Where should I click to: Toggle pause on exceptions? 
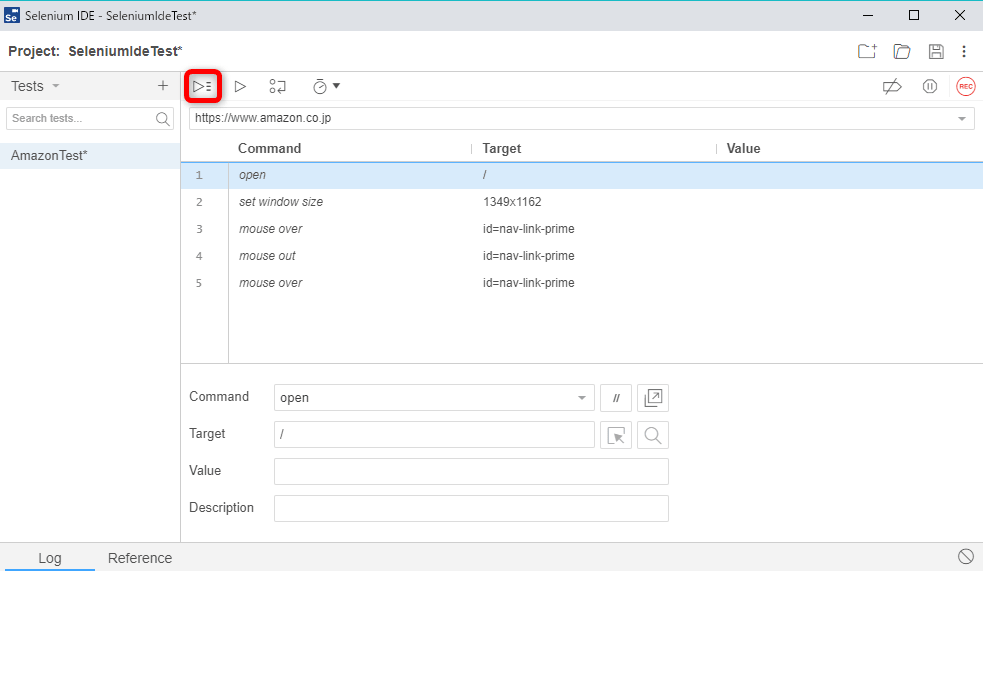(x=930, y=86)
